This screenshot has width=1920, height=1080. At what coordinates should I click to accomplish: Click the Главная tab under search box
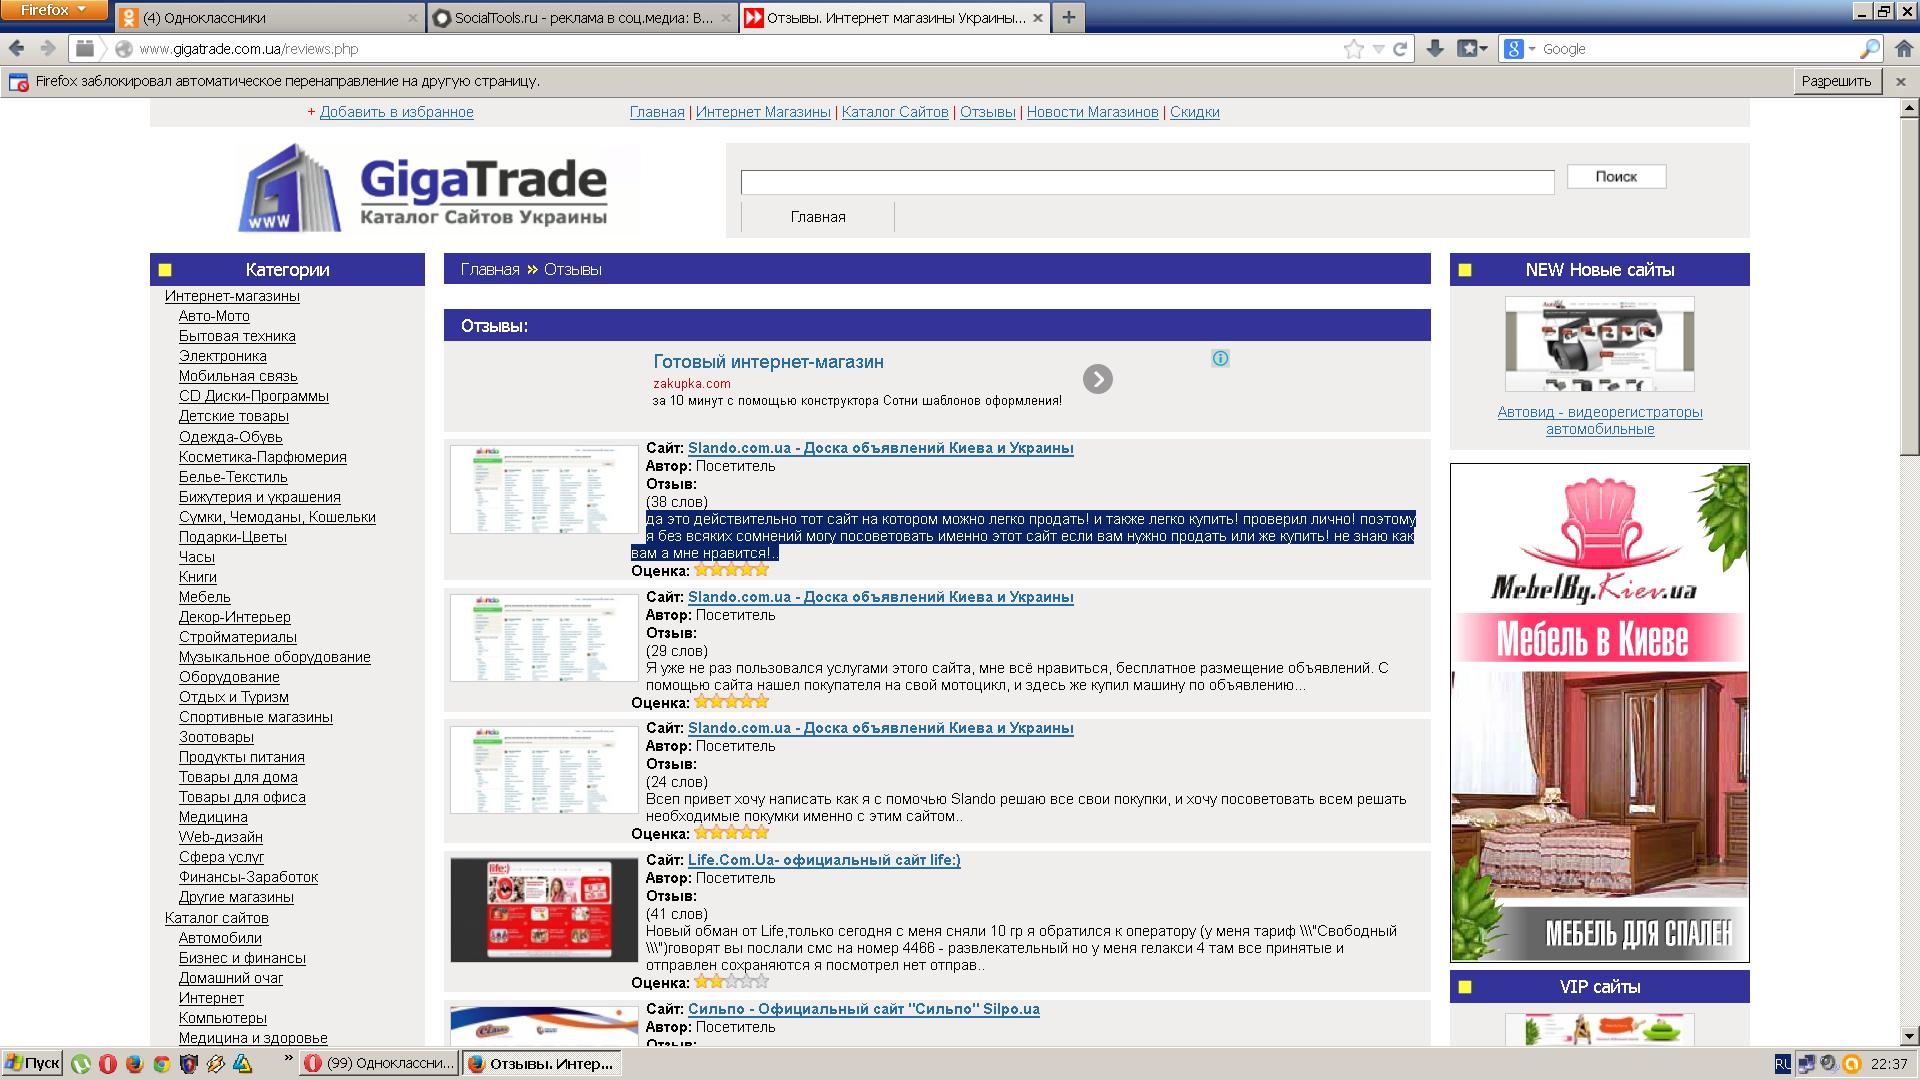pos(818,217)
